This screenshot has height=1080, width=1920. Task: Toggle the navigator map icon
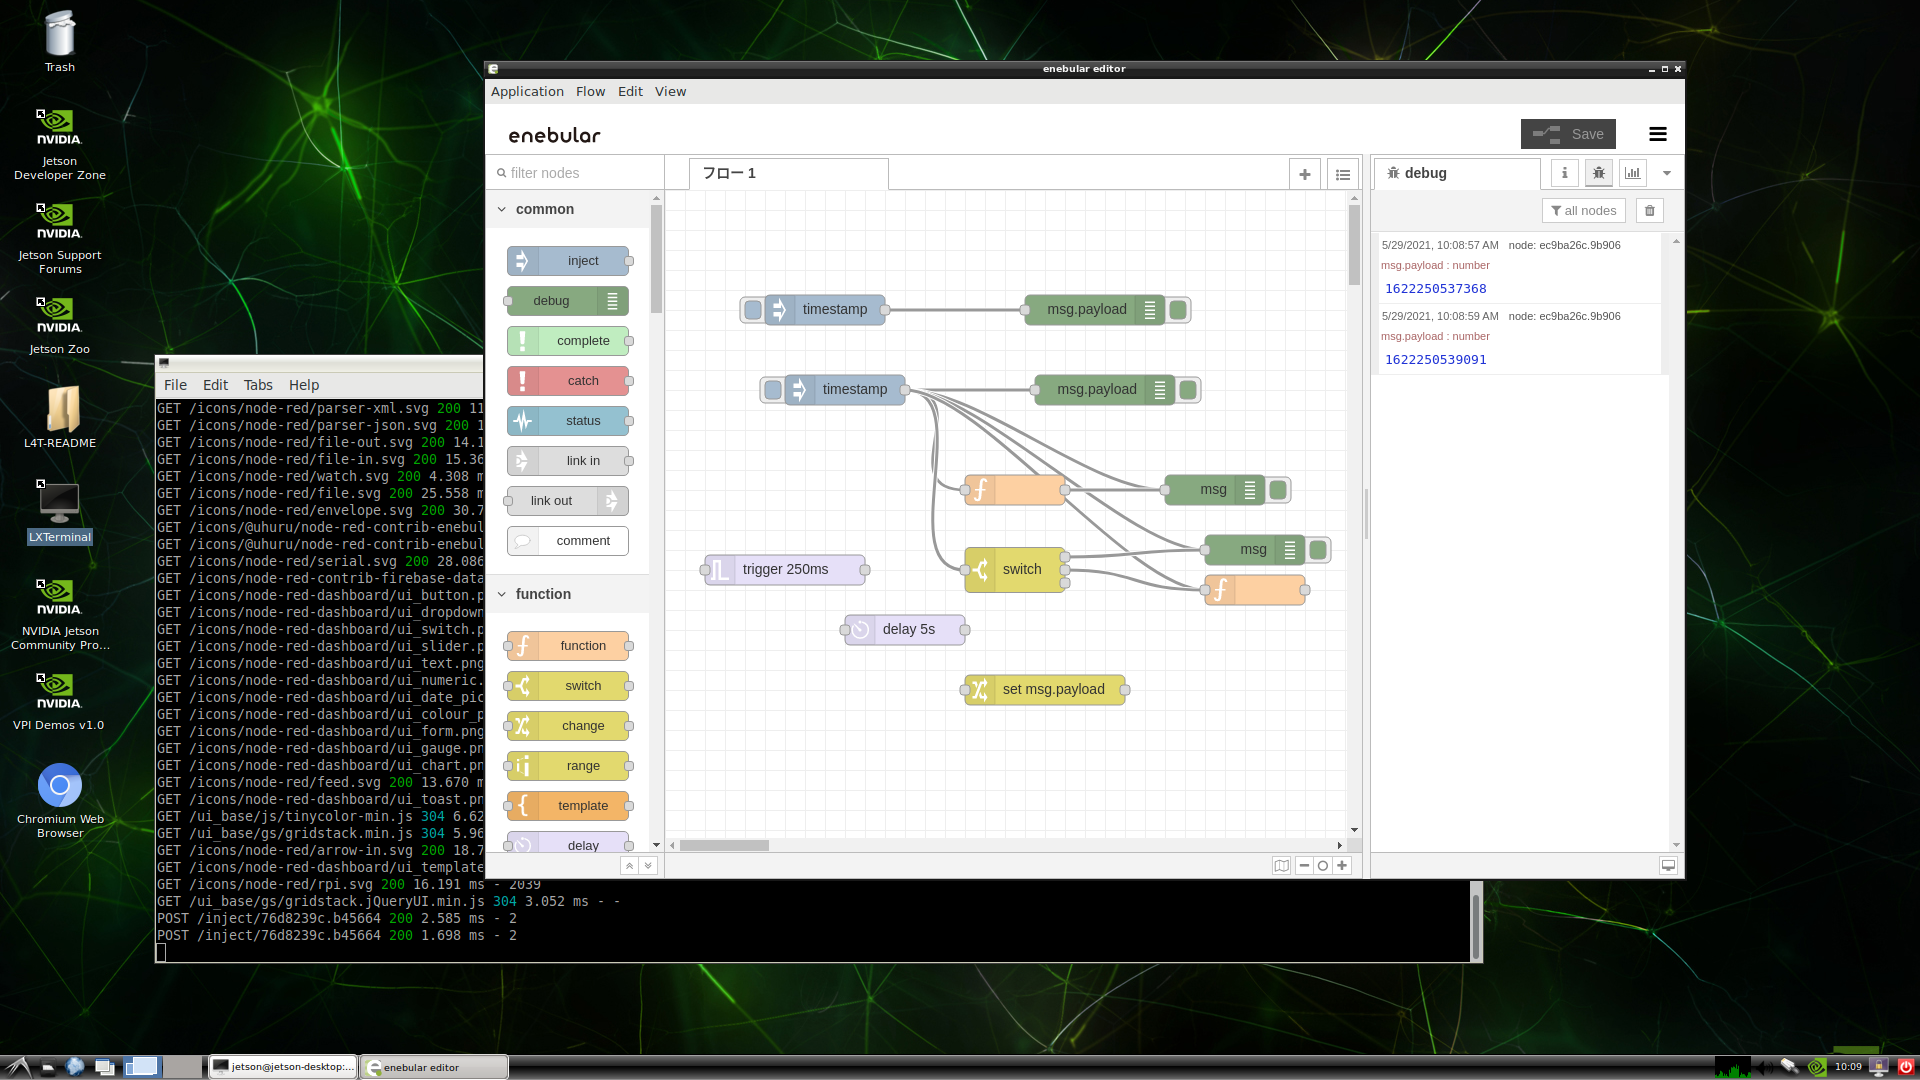1281,866
